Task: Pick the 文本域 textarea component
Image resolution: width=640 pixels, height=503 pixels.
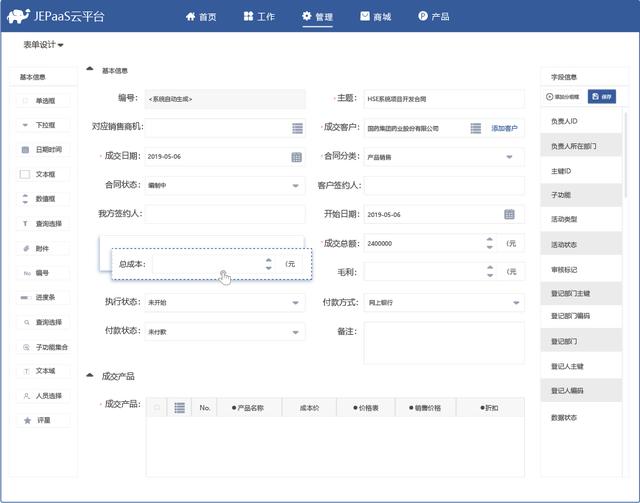Action: pyautogui.click(x=43, y=371)
